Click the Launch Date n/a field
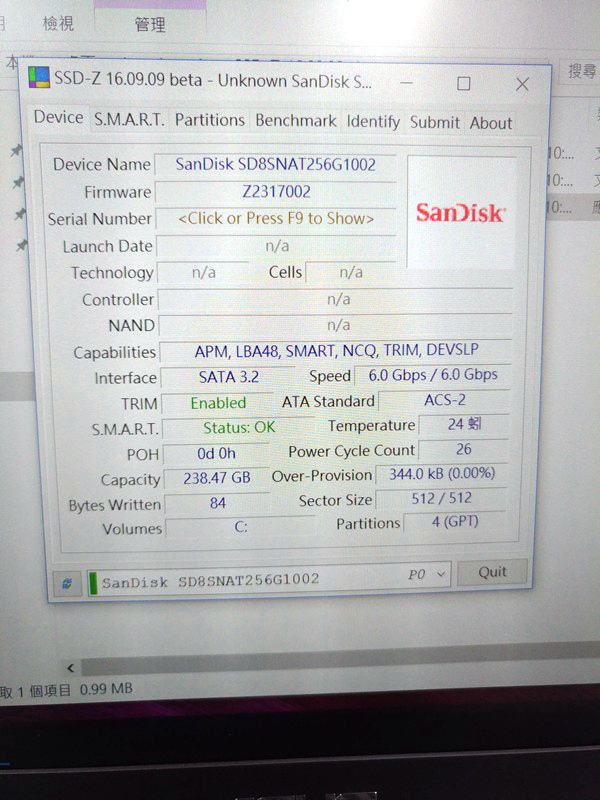The image size is (600, 800). coord(277,246)
